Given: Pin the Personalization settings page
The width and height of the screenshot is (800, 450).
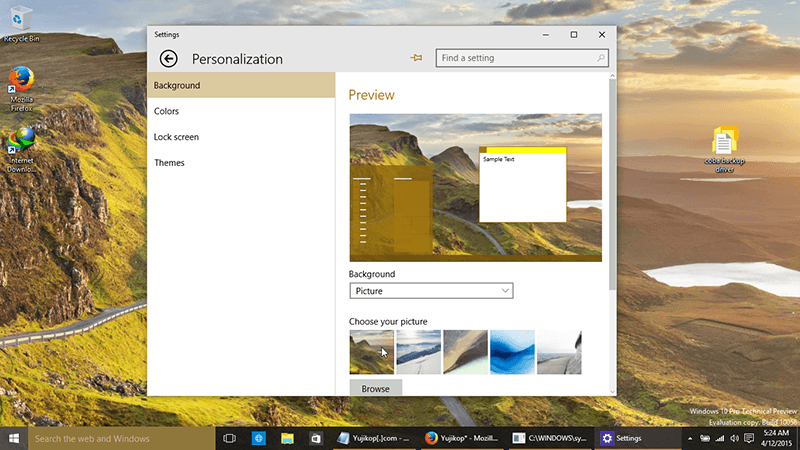Looking at the screenshot, I should (416, 58).
